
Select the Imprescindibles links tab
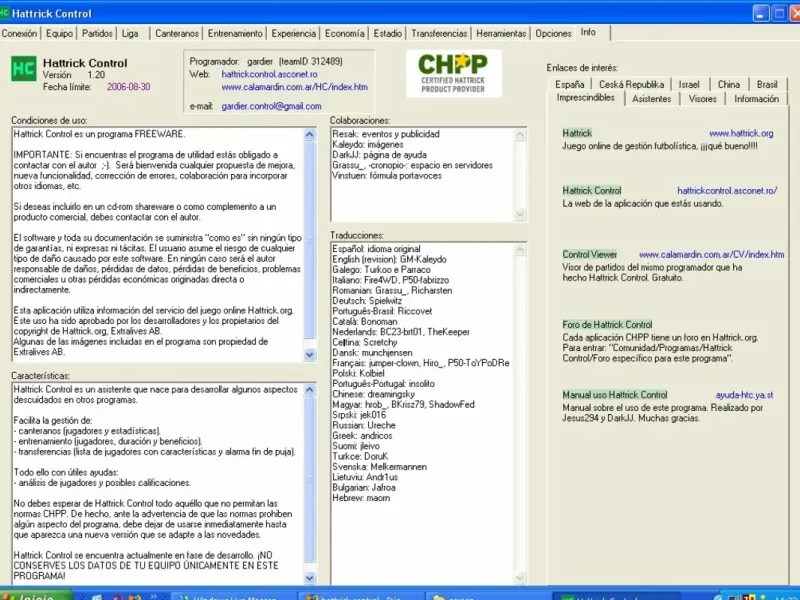pos(586,98)
